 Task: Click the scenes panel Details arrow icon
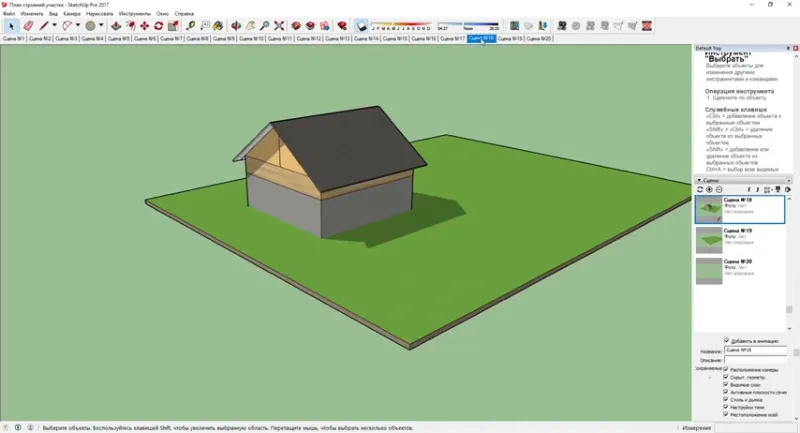[x=788, y=190]
